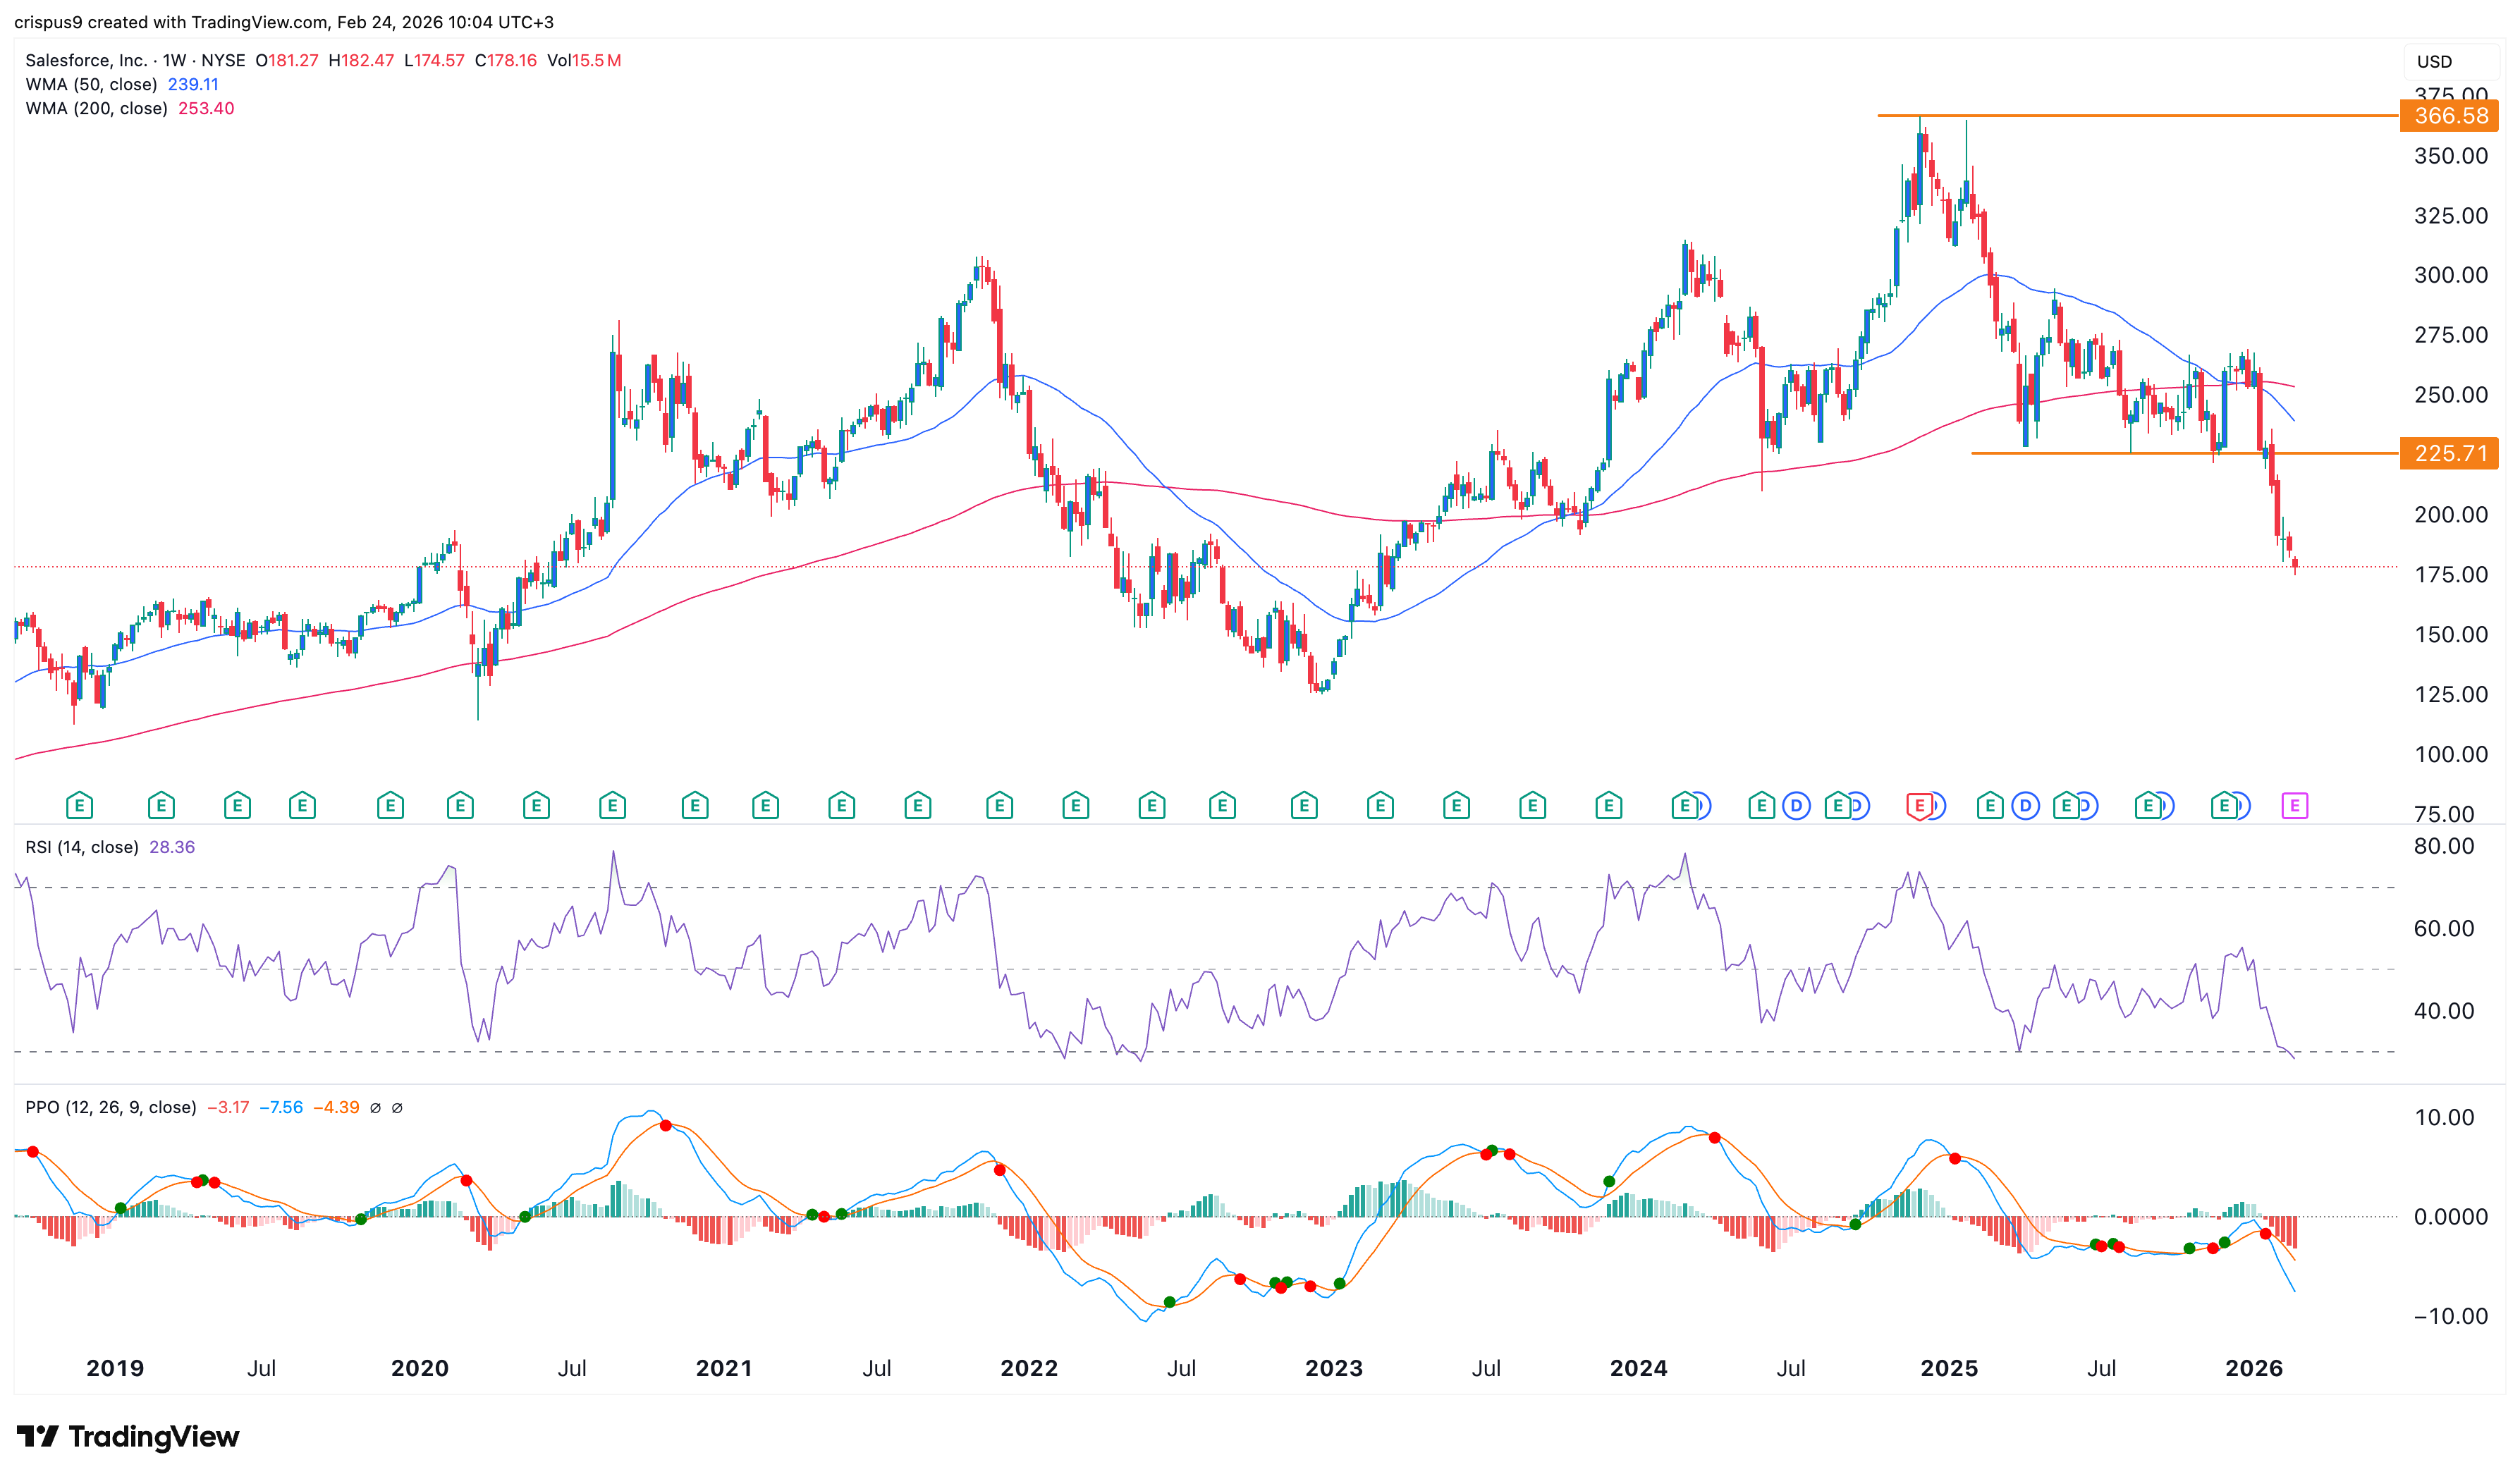Click the Salesforce, Inc. symbol title
This screenshot has height=1479, width=2520.
point(86,61)
